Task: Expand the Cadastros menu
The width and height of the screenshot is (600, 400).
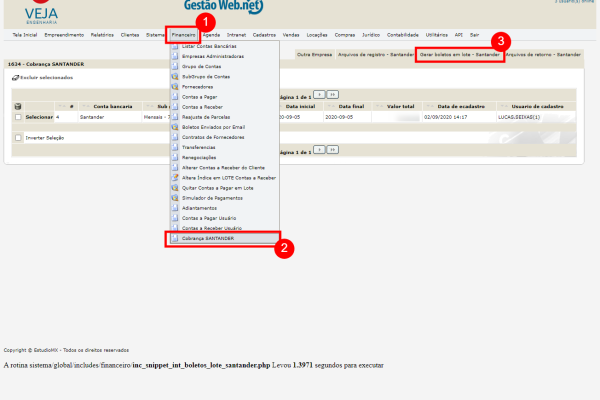Action: pyautogui.click(x=266, y=34)
